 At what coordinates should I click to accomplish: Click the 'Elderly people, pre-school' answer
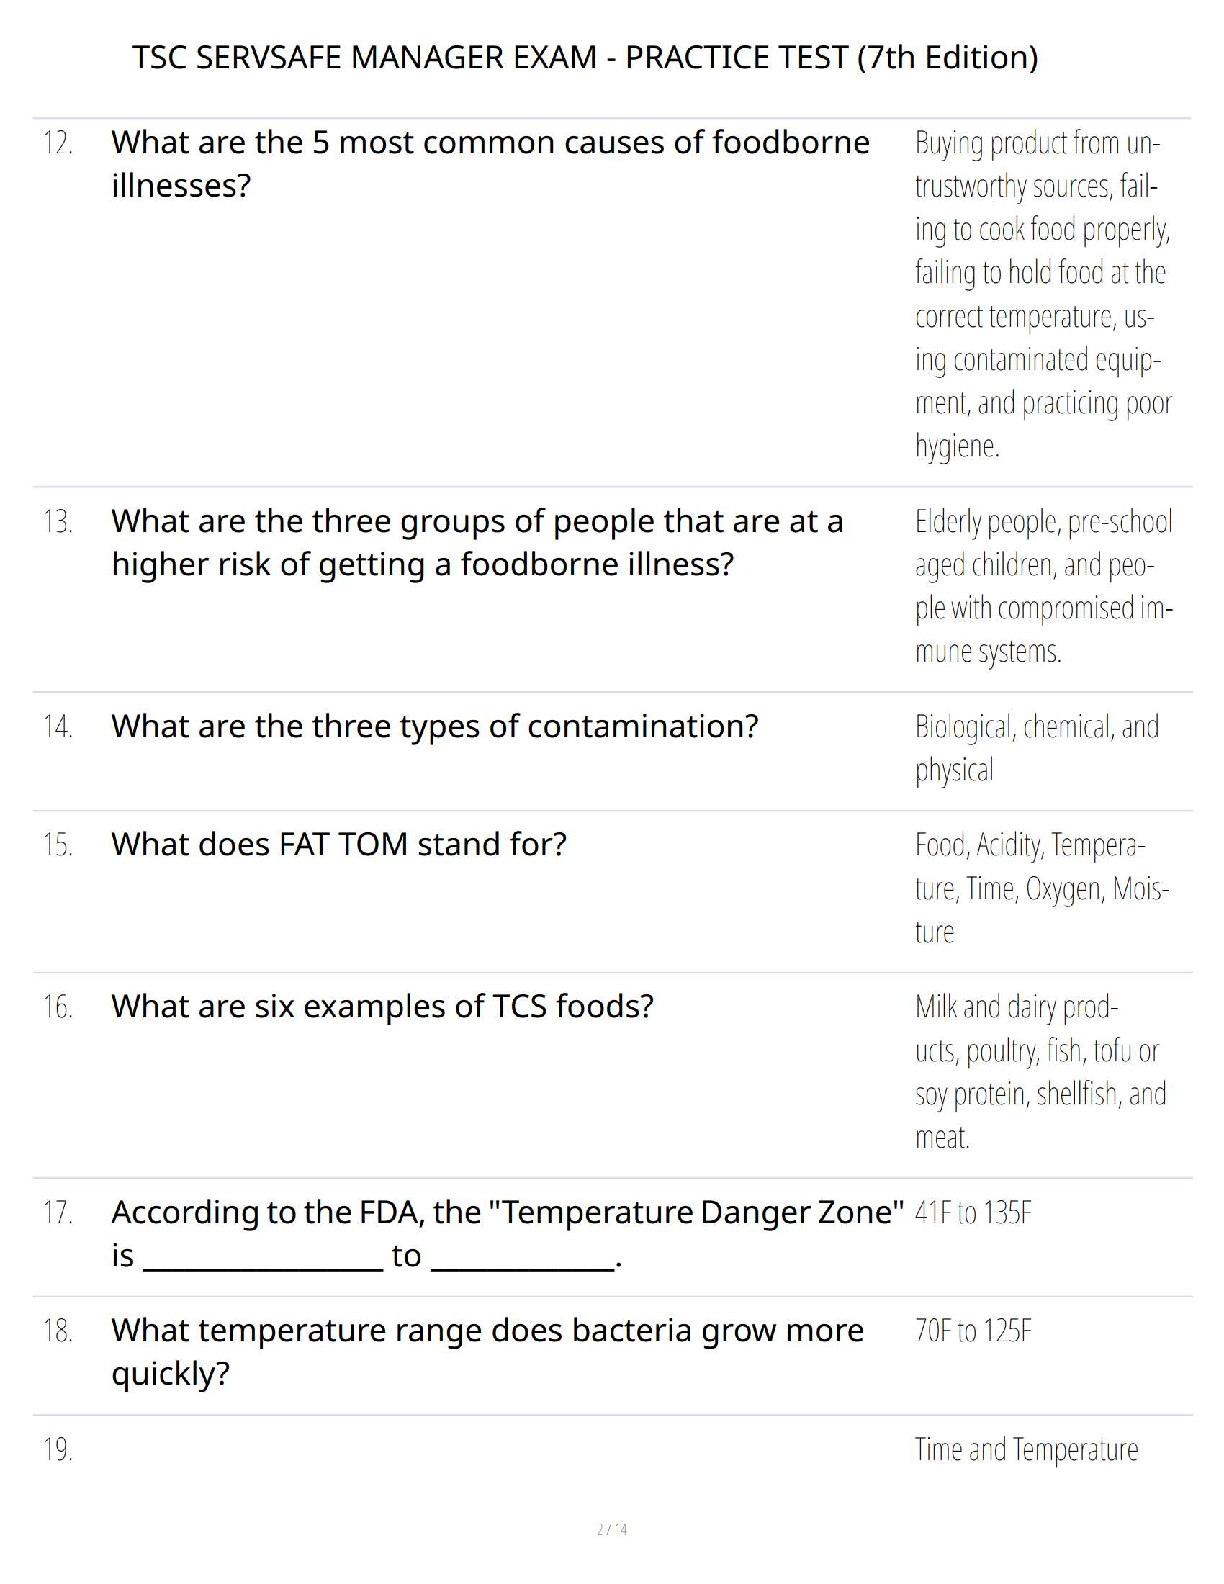(1043, 586)
